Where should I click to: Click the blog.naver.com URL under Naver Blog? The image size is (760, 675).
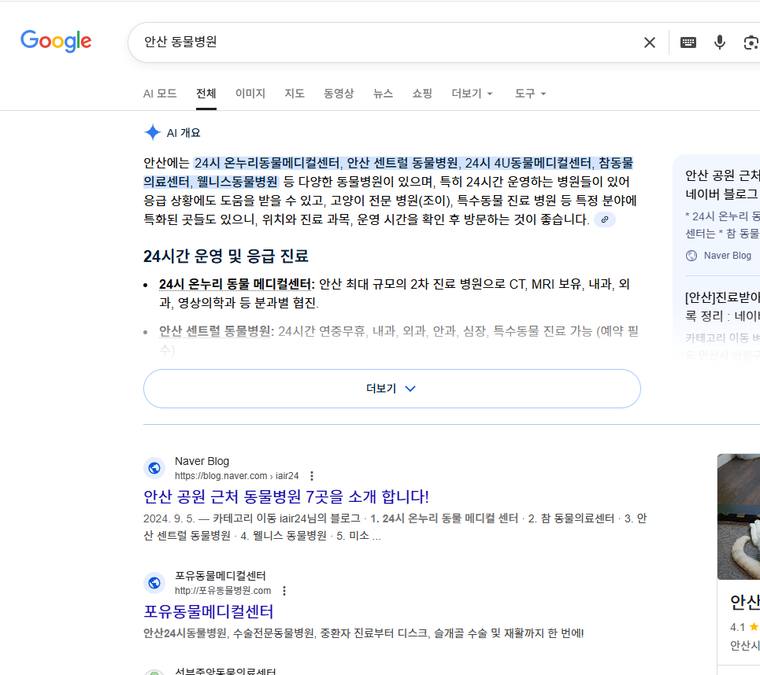(237, 476)
